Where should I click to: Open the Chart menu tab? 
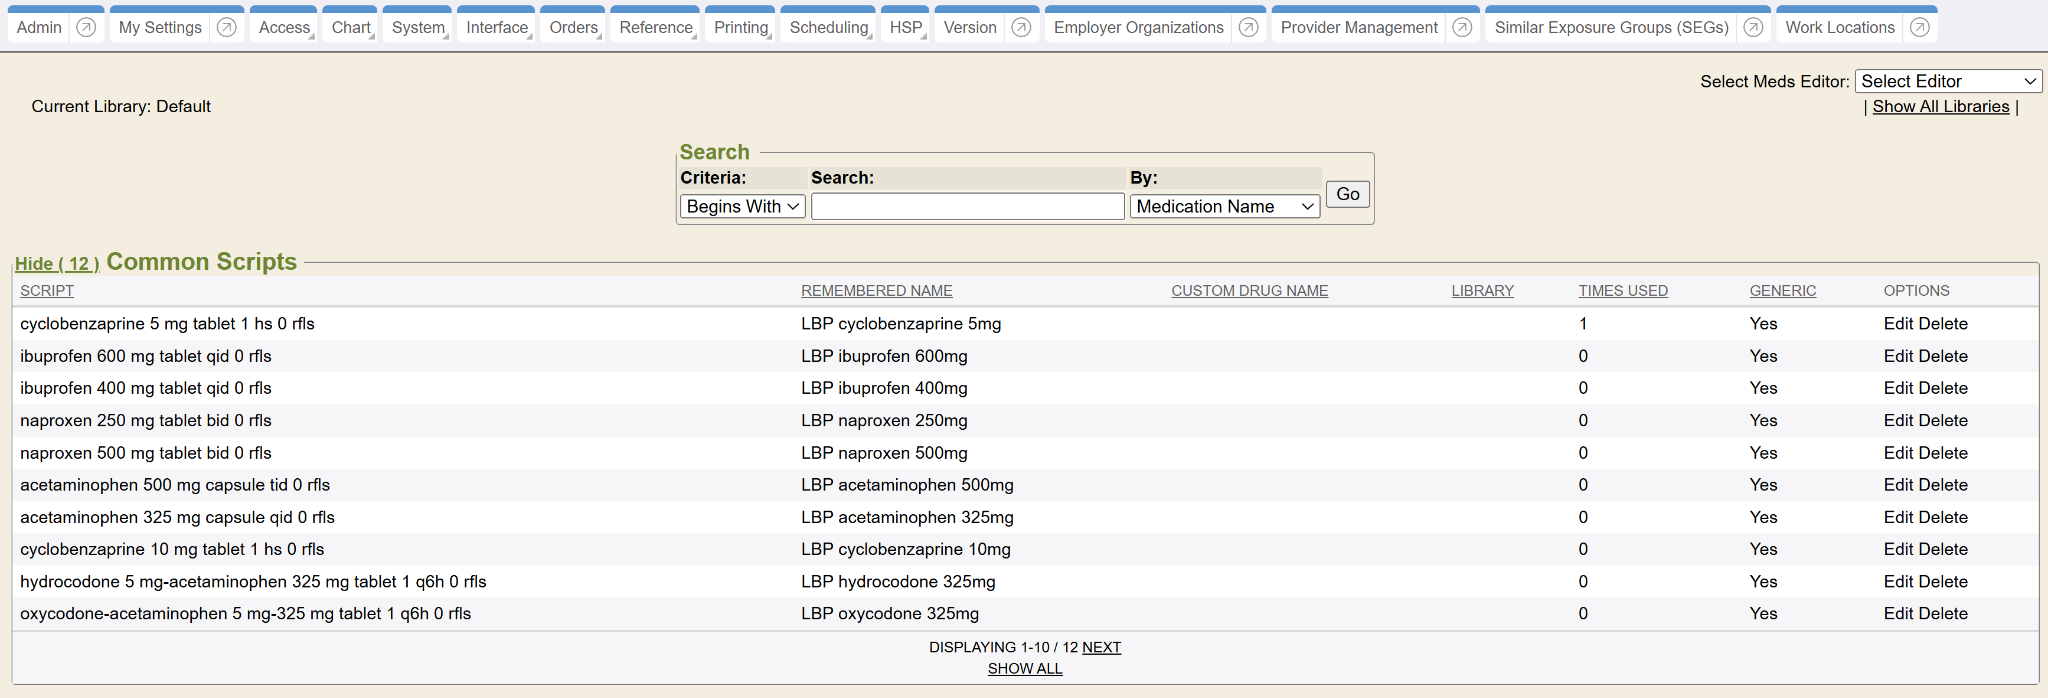pyautogui.click(x=351, y=27)
